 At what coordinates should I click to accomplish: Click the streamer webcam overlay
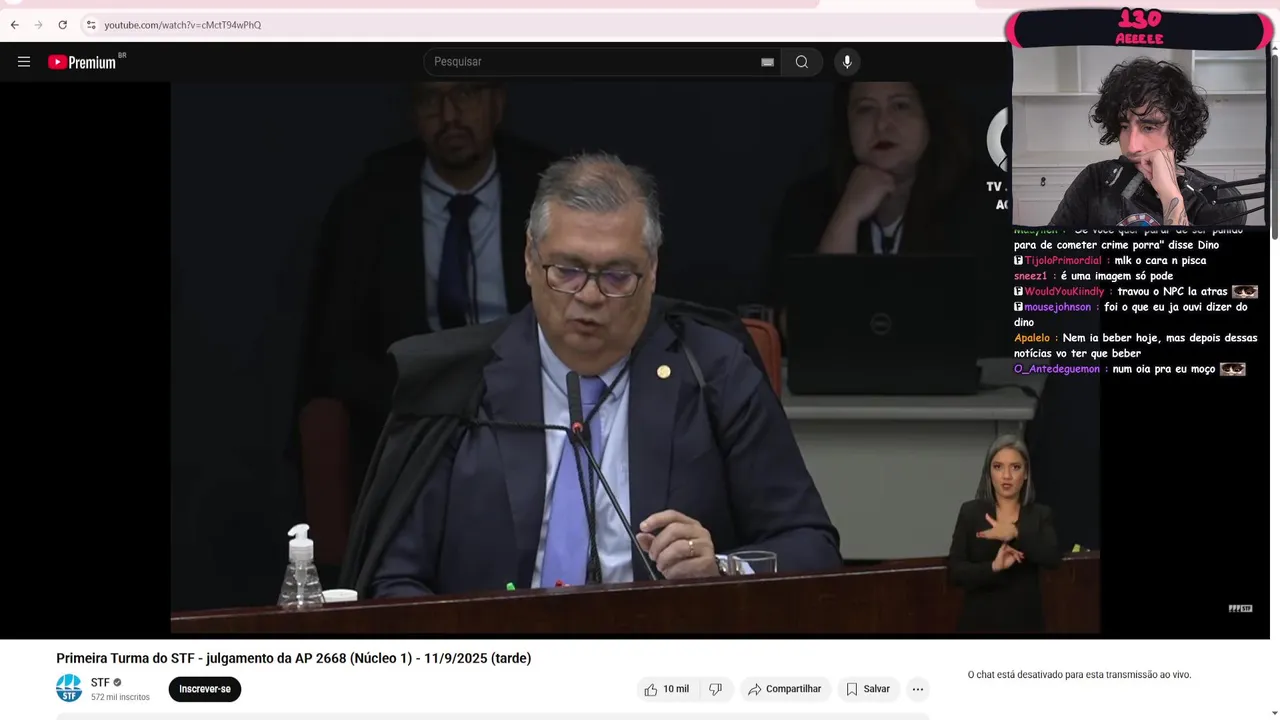[x=1140, y=138]
